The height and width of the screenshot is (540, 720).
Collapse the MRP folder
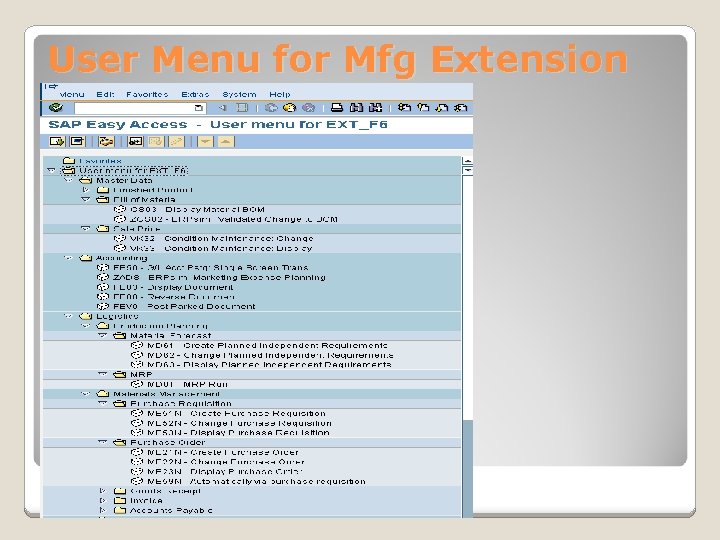103,374
